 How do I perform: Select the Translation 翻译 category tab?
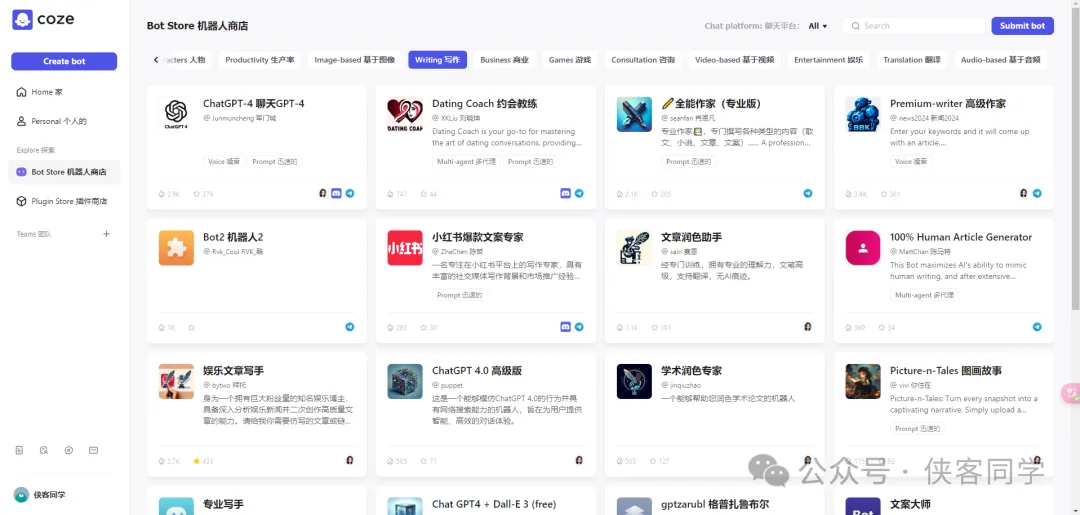point(912,60)
